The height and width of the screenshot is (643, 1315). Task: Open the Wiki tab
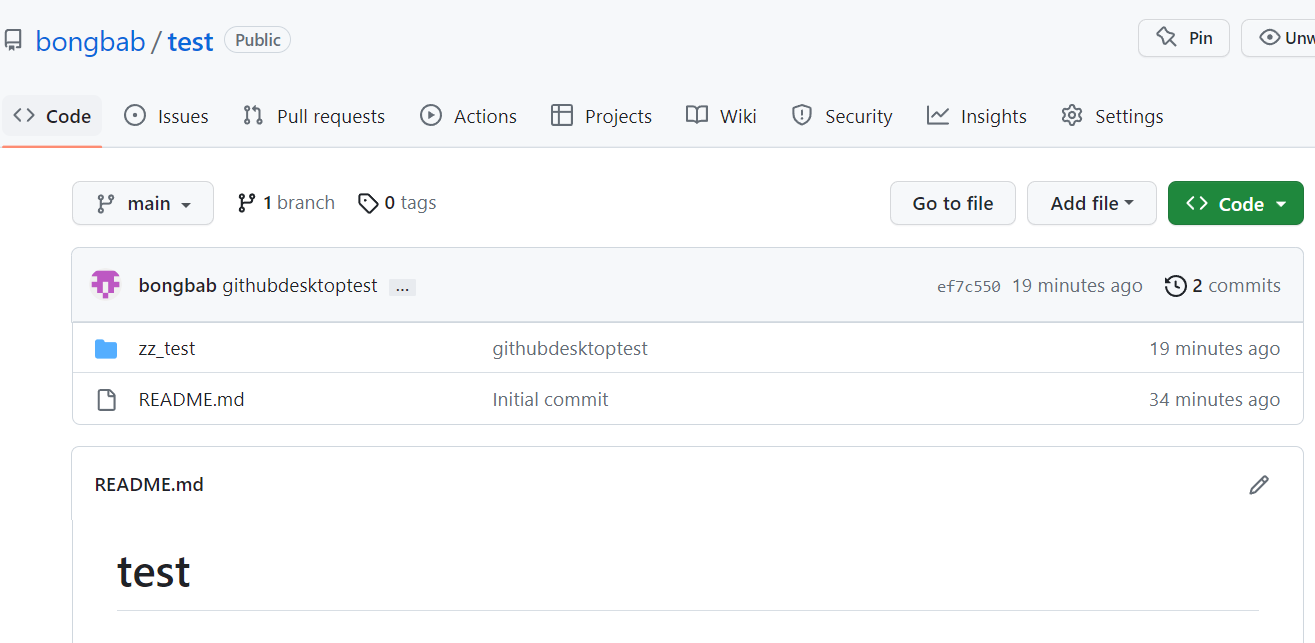(721, 116)
